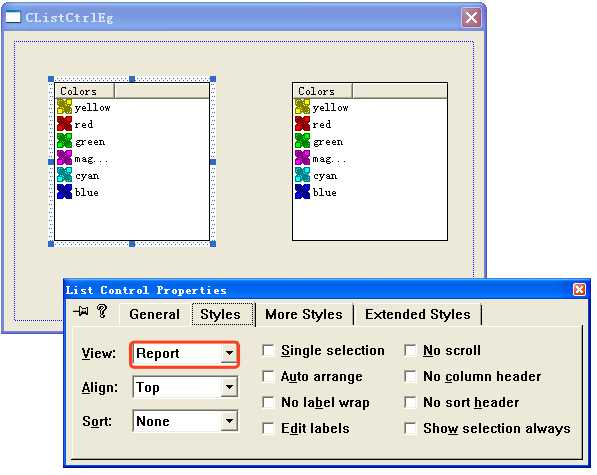
Task: Click the "red" label in left list
Action: (84, 124)
